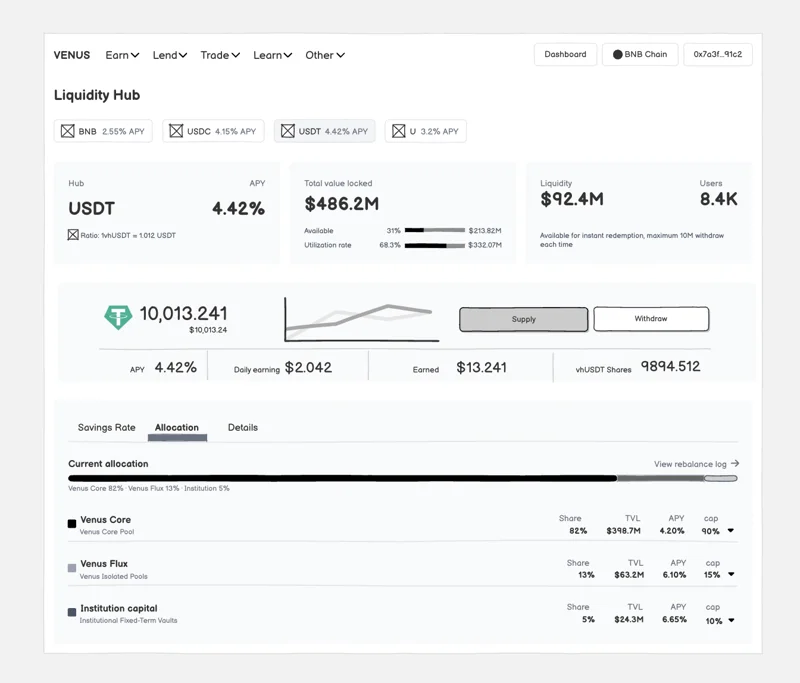This screenshot has height=683, width=800.
Task: Open the Learn dropdown menu
Action: [272, 55]
